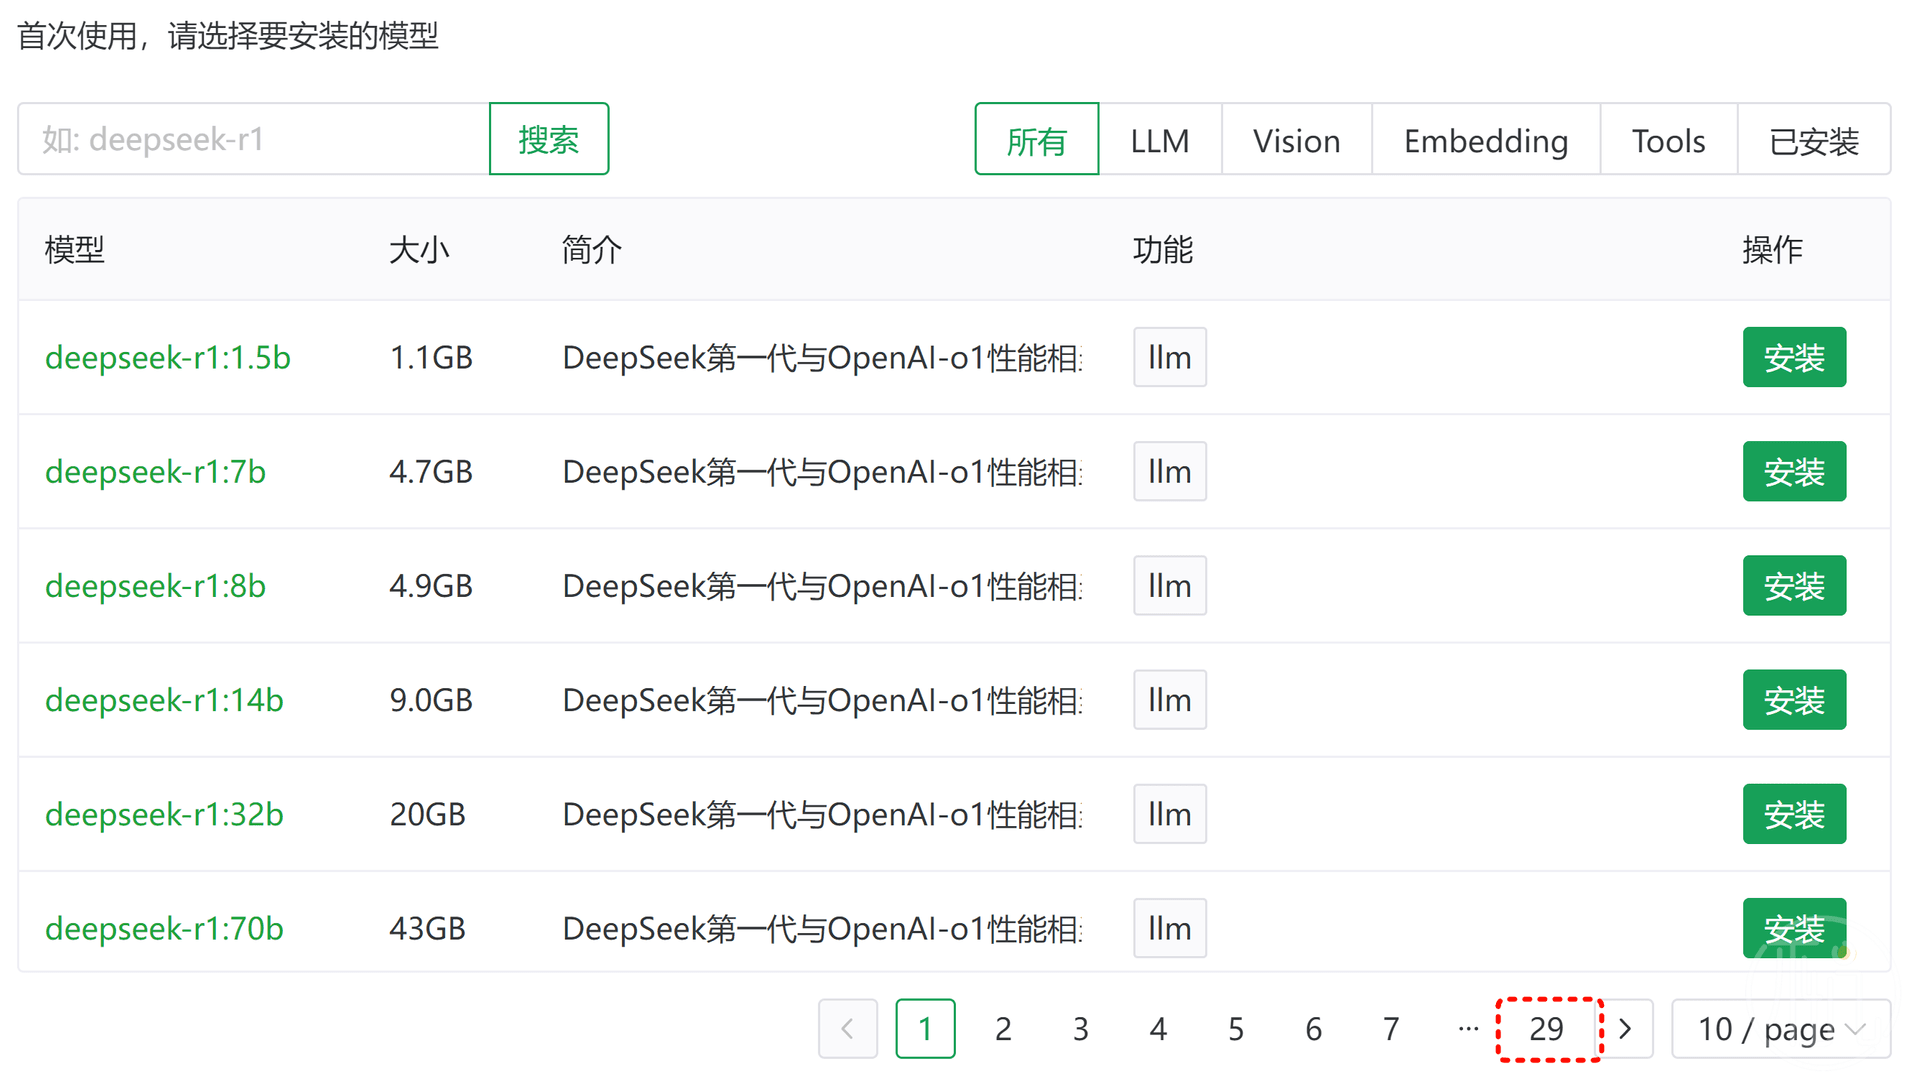This screenshot has width=1919, height=1089.
Task: Click the 模型 column header
Action: (75, 249)
